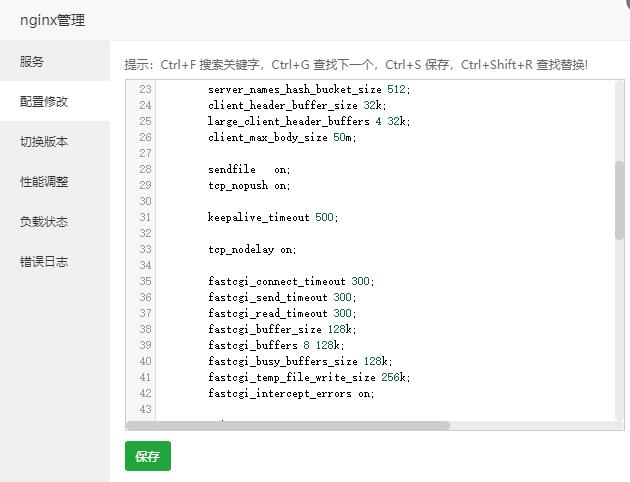Click line number 43 in the gutter
630x482 pixels.
145,409
